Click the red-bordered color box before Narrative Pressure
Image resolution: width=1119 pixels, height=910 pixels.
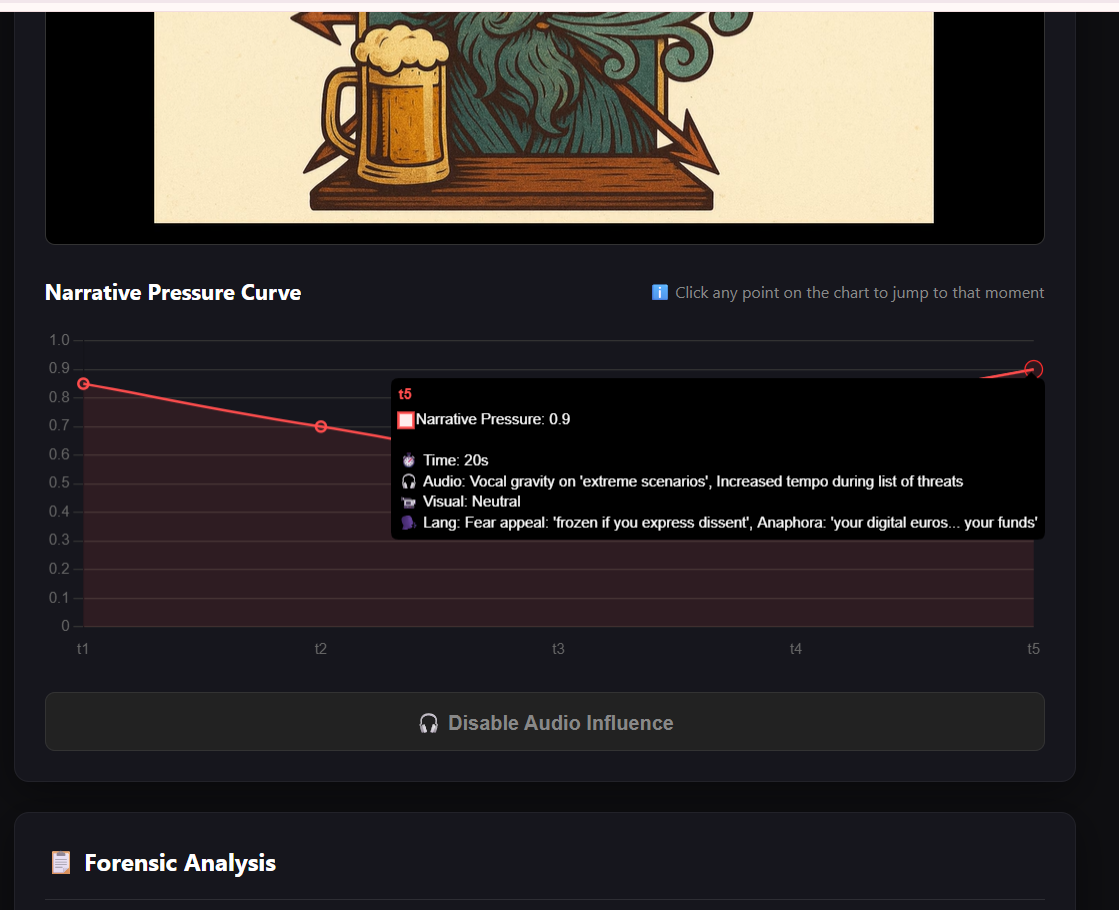(x=406, y=420)
